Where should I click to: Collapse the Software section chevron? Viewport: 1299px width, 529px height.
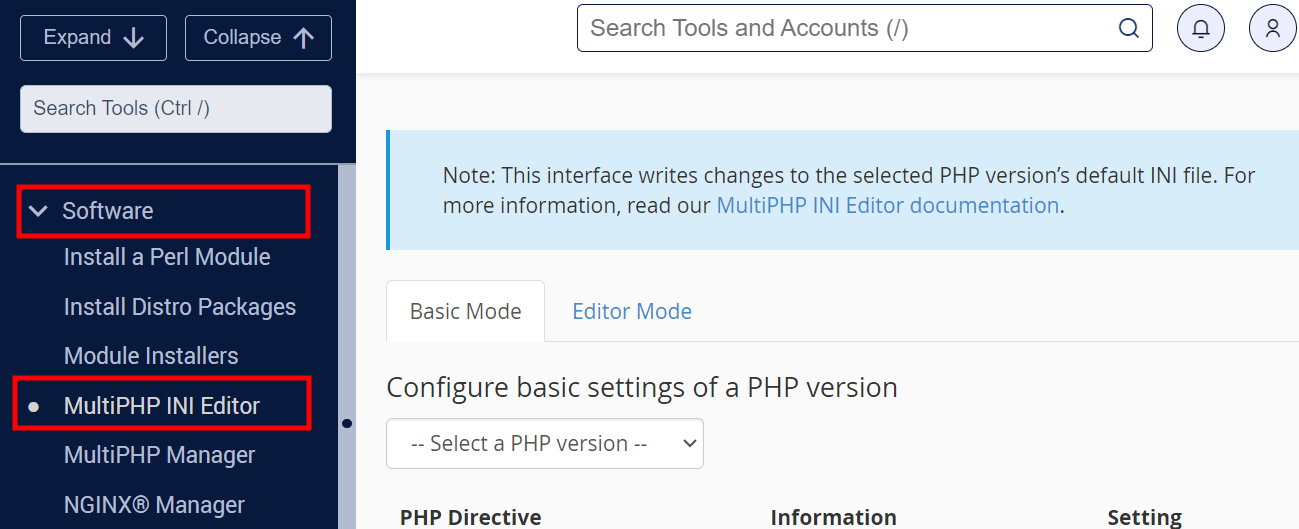pyautogui.click(x=39, y=211)
